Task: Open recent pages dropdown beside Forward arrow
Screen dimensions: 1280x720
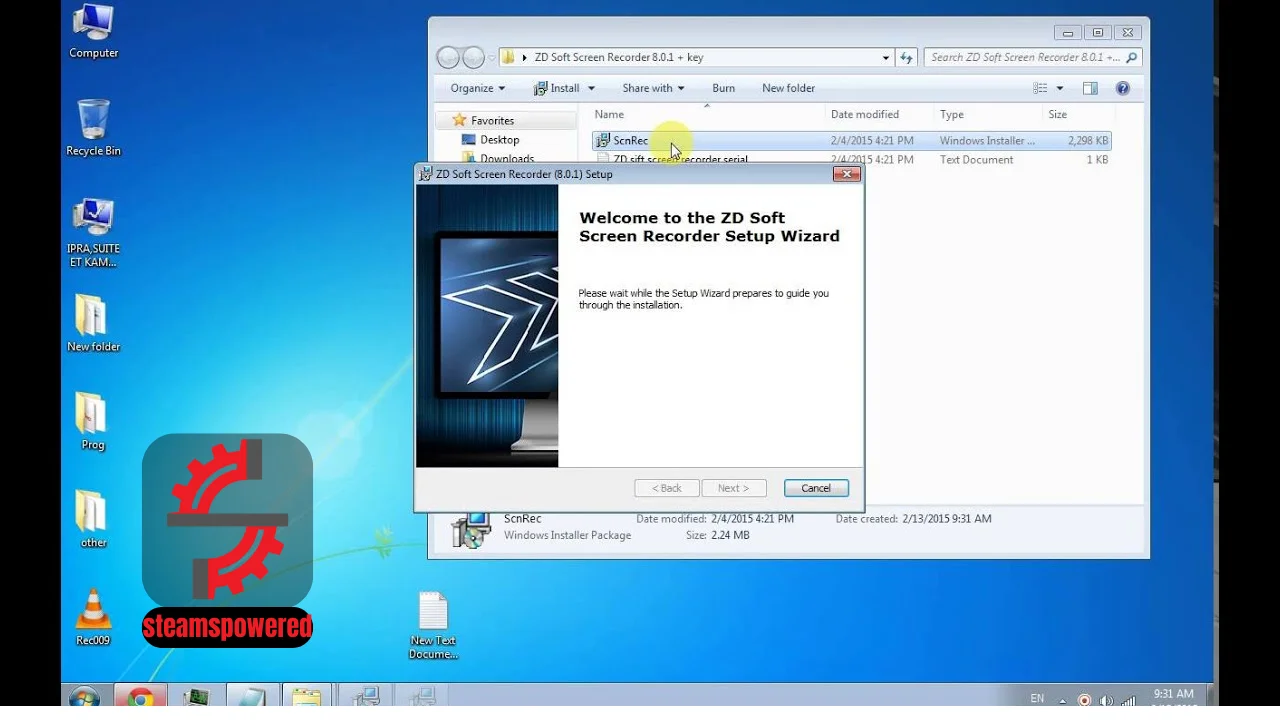Action: [x=491, y=58]
